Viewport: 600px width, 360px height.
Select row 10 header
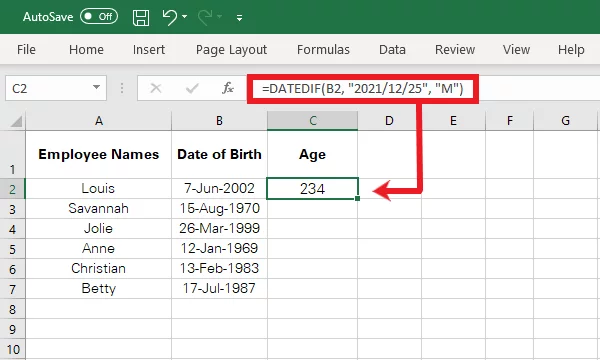coord(13,349)
